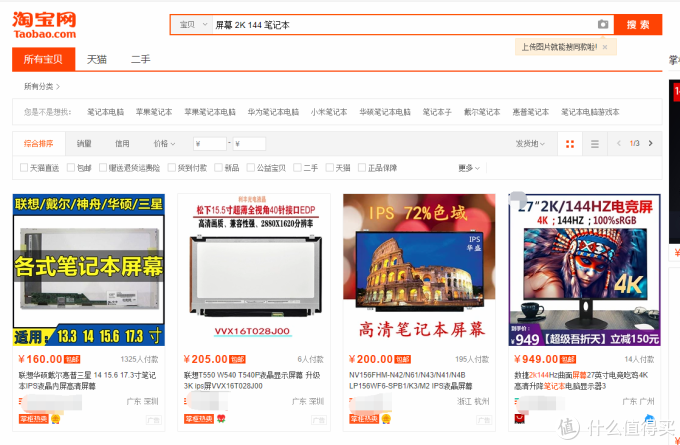Check the 公益宝贝 filter

pos(250,167)
